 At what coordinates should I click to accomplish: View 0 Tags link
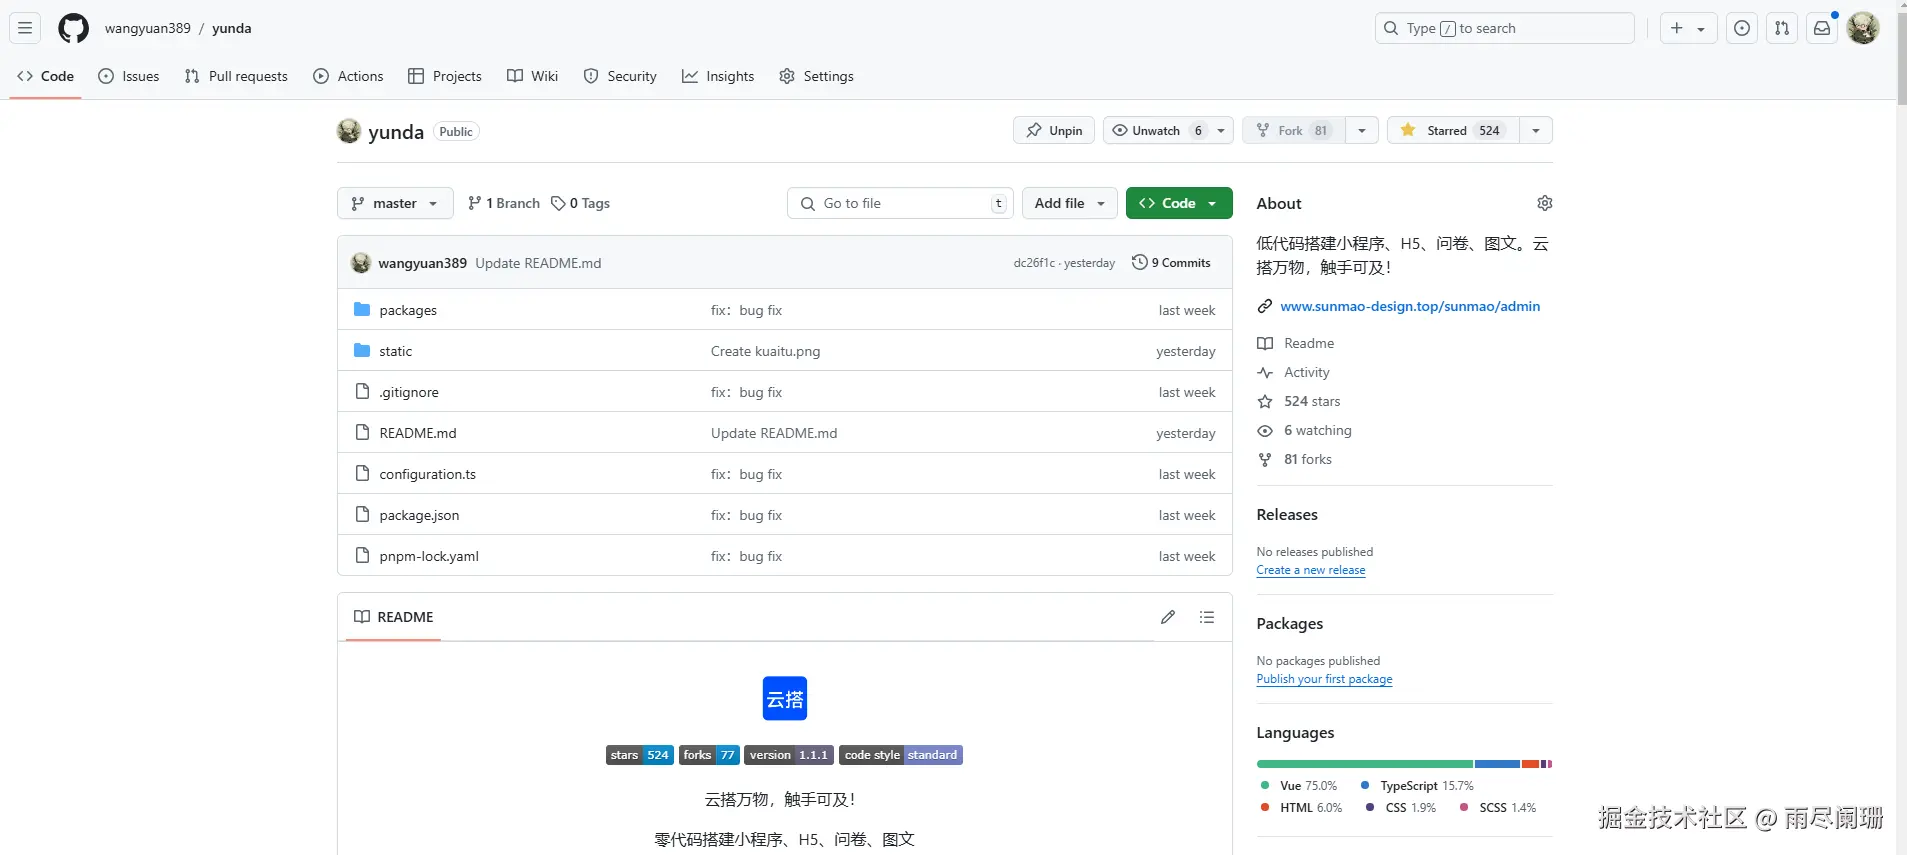[x=581, y=203]
